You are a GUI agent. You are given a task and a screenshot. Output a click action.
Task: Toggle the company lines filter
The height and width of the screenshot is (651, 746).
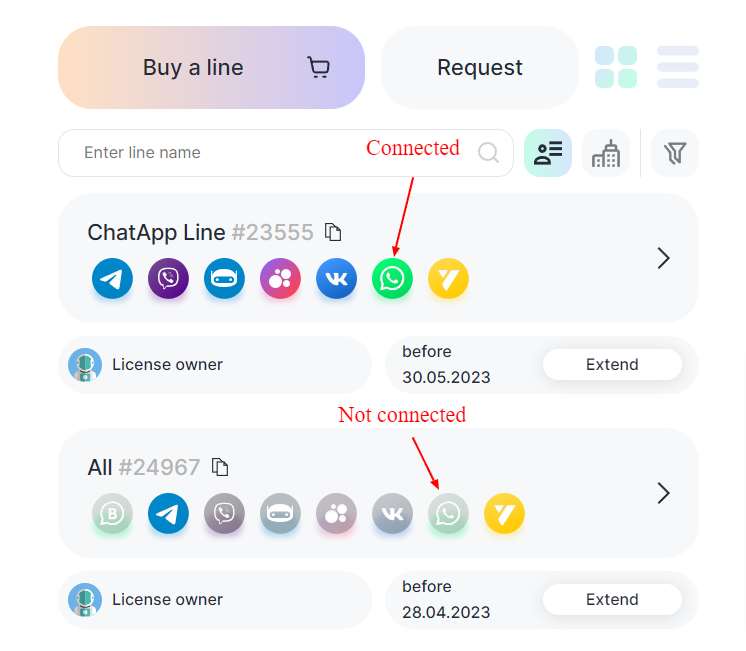[606, 153]
